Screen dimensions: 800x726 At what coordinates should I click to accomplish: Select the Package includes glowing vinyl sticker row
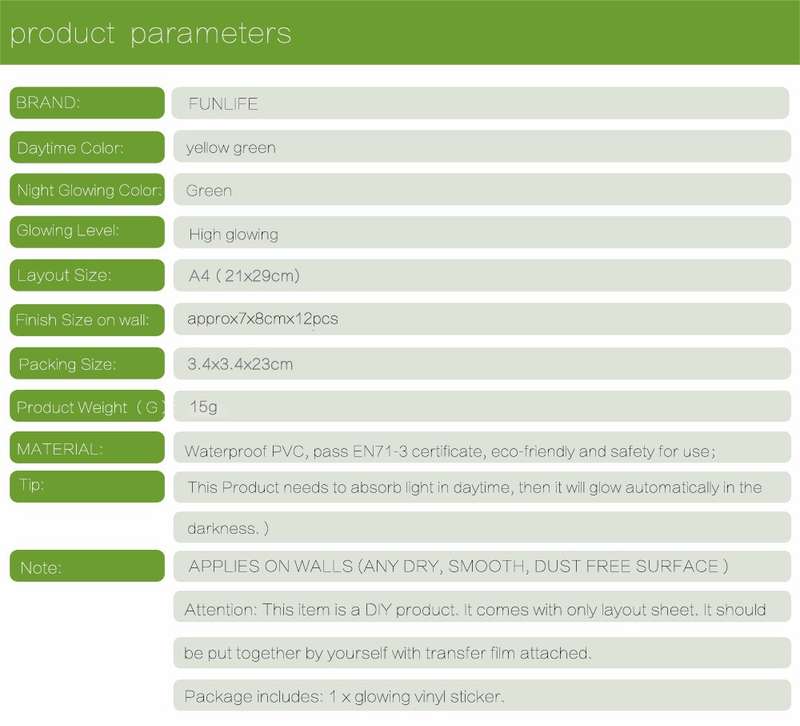pyautogui.click(x=482, y=695)
